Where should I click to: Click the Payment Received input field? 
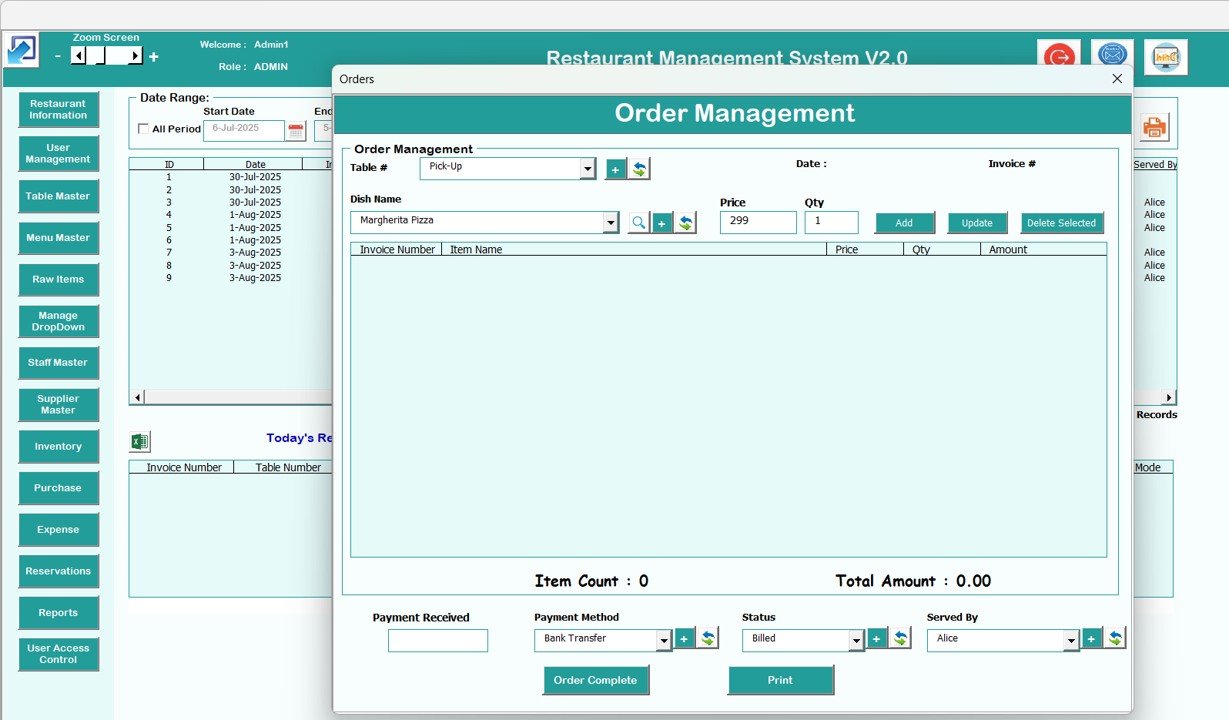point(438,641)
